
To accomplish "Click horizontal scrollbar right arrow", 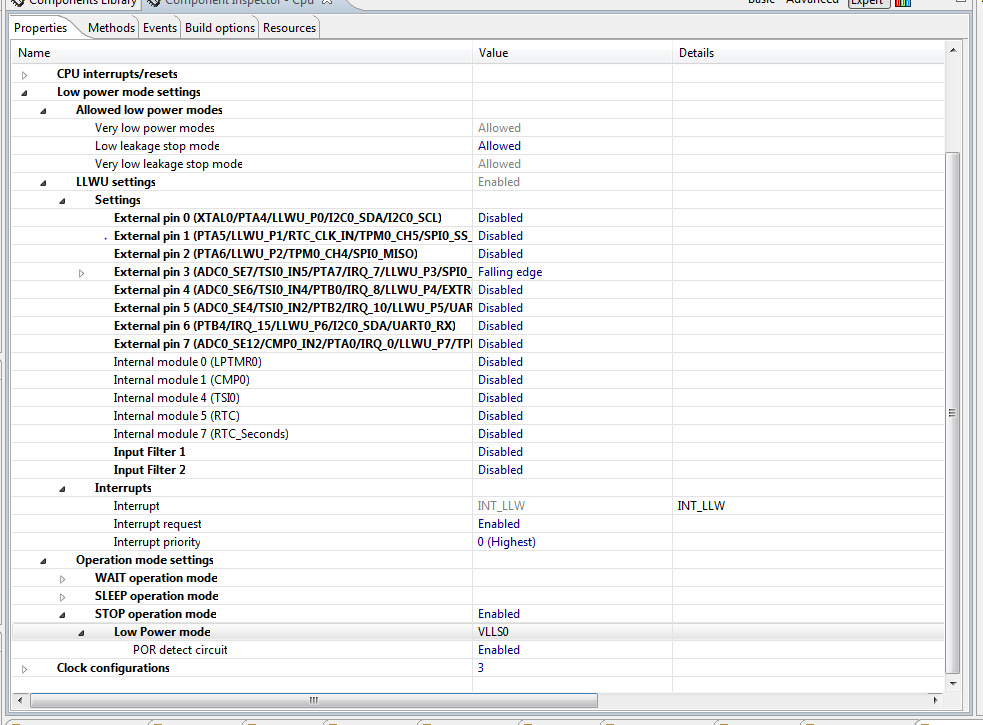I will click(x=936, y=700).
